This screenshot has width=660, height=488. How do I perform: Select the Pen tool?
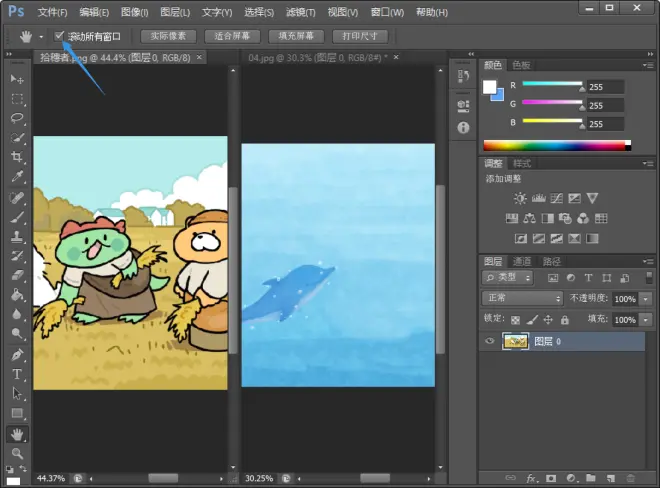click(x=17, y=355)
